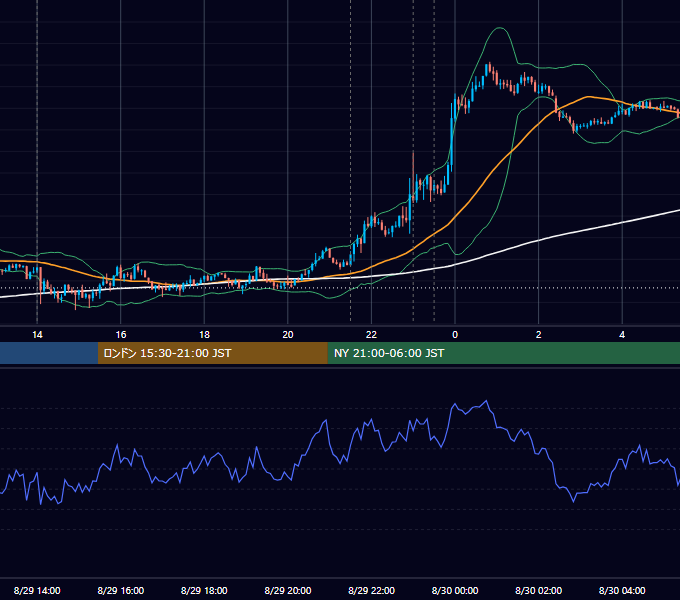The image size is (680, 600).
Task: Click the ロンドン 15:30-21:00 JST session bar
Action: coord(212,353)
